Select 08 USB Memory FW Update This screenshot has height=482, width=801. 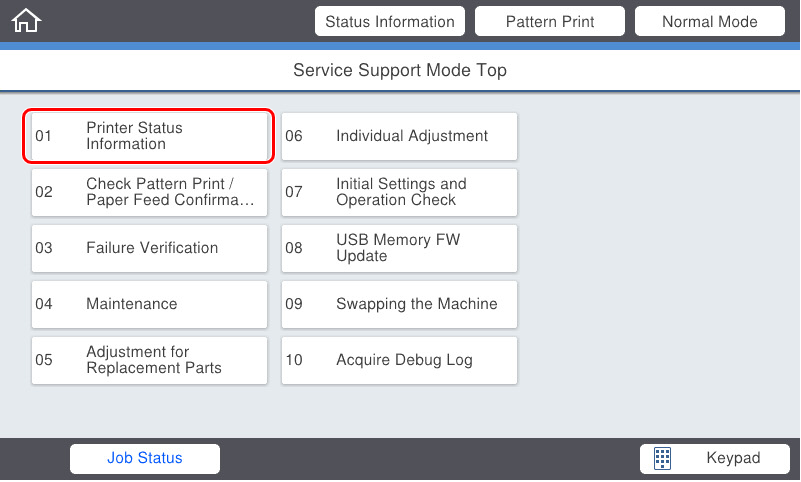[399, 248]
